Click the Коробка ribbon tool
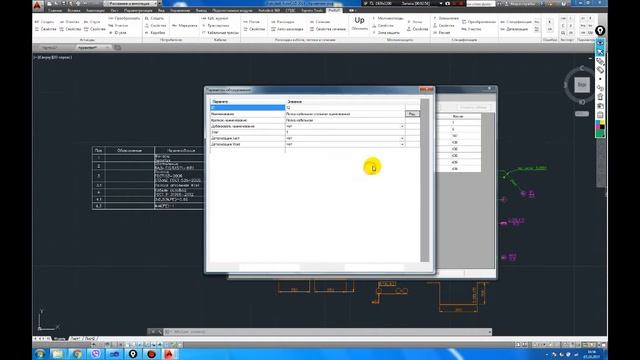640x360 pixels. click(x=155, y=33)
